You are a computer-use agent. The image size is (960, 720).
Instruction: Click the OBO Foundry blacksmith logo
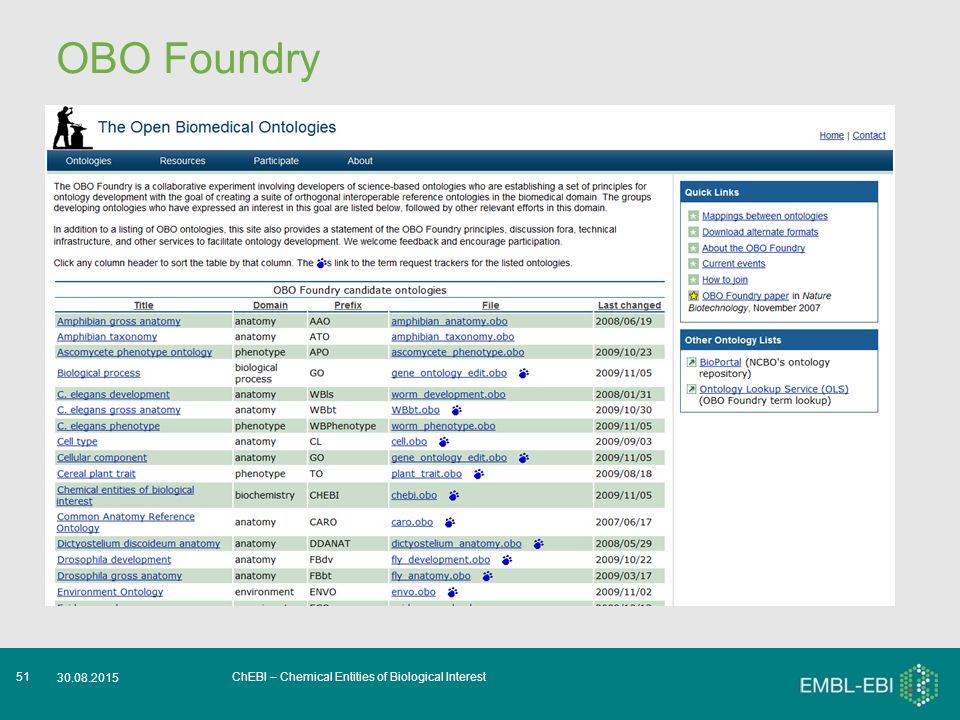(72, 127)
